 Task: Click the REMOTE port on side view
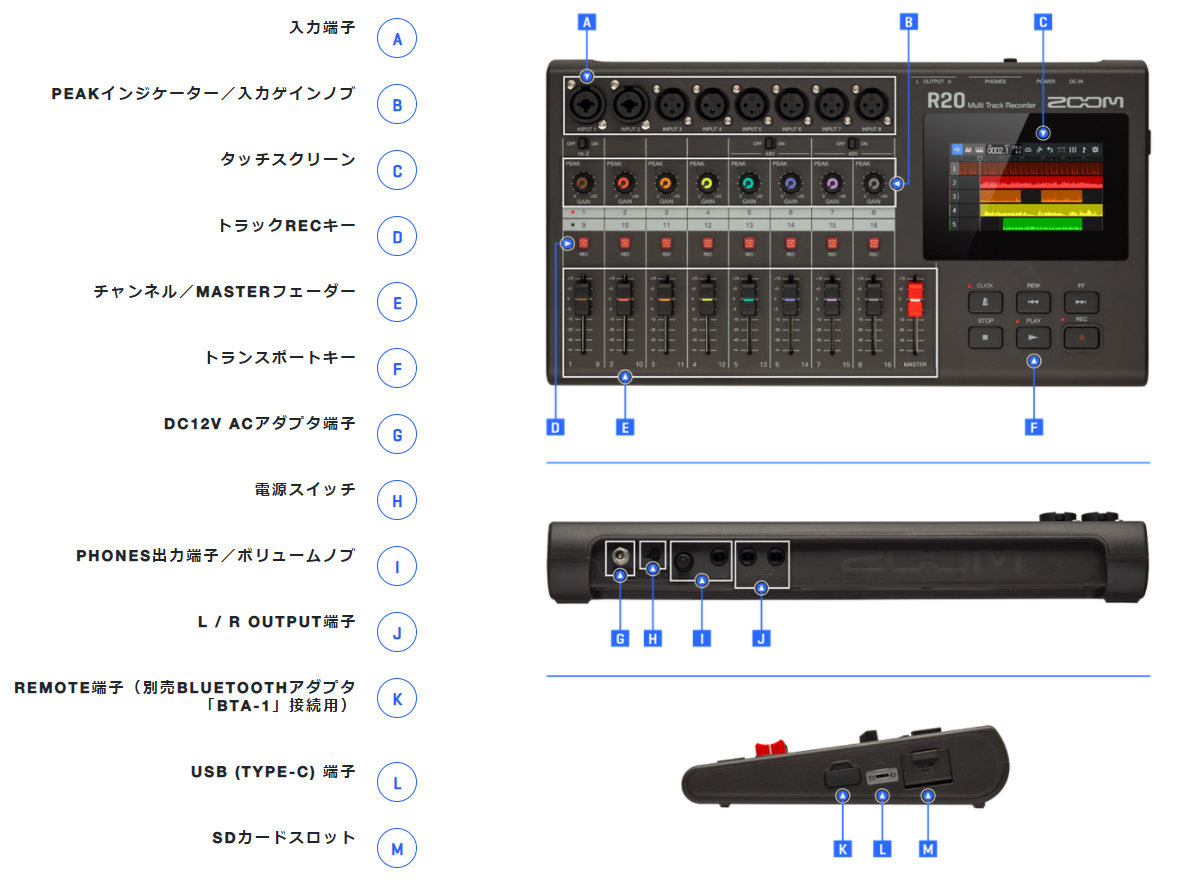pos(842,773)
